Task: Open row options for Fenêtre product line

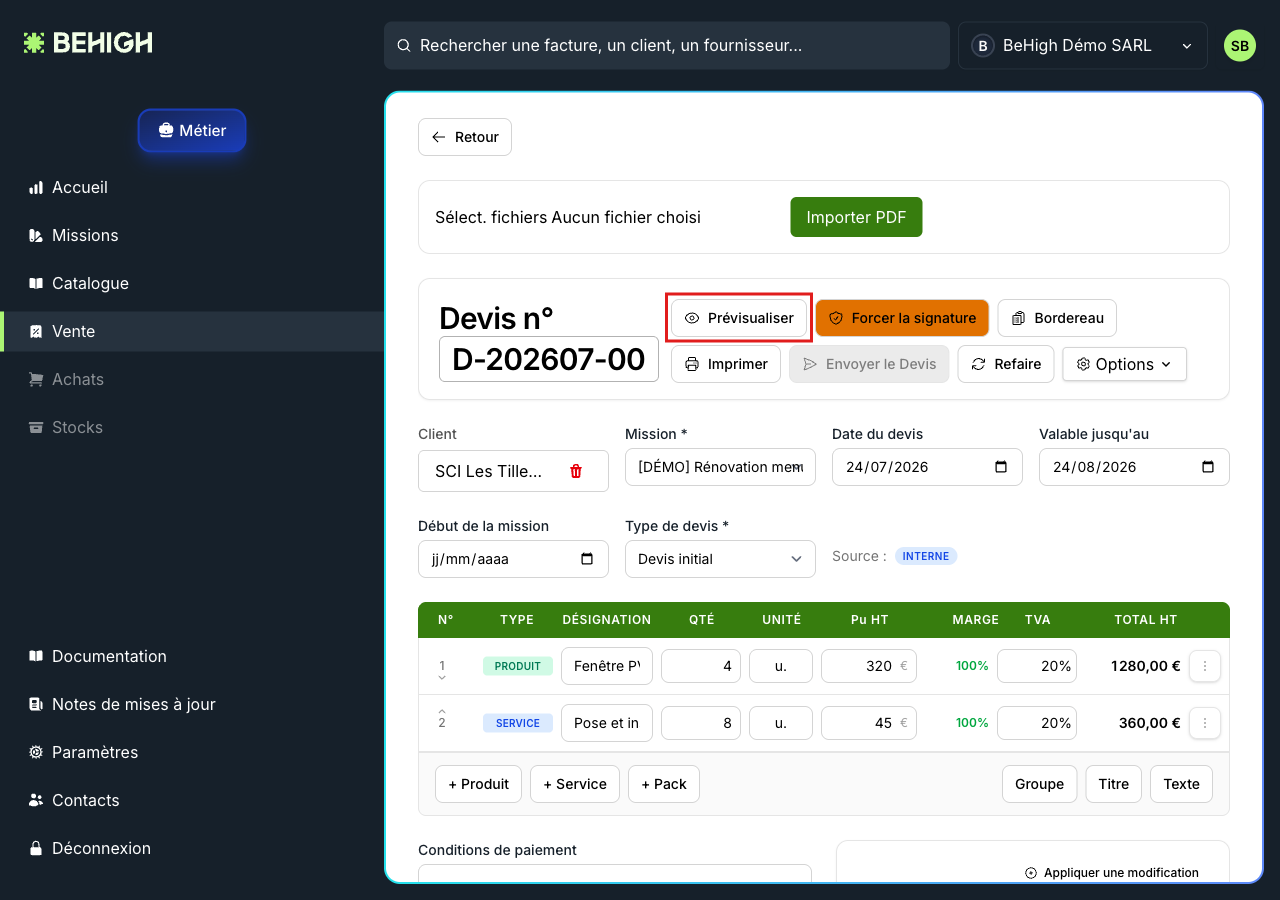Action: coord(1205,666)
